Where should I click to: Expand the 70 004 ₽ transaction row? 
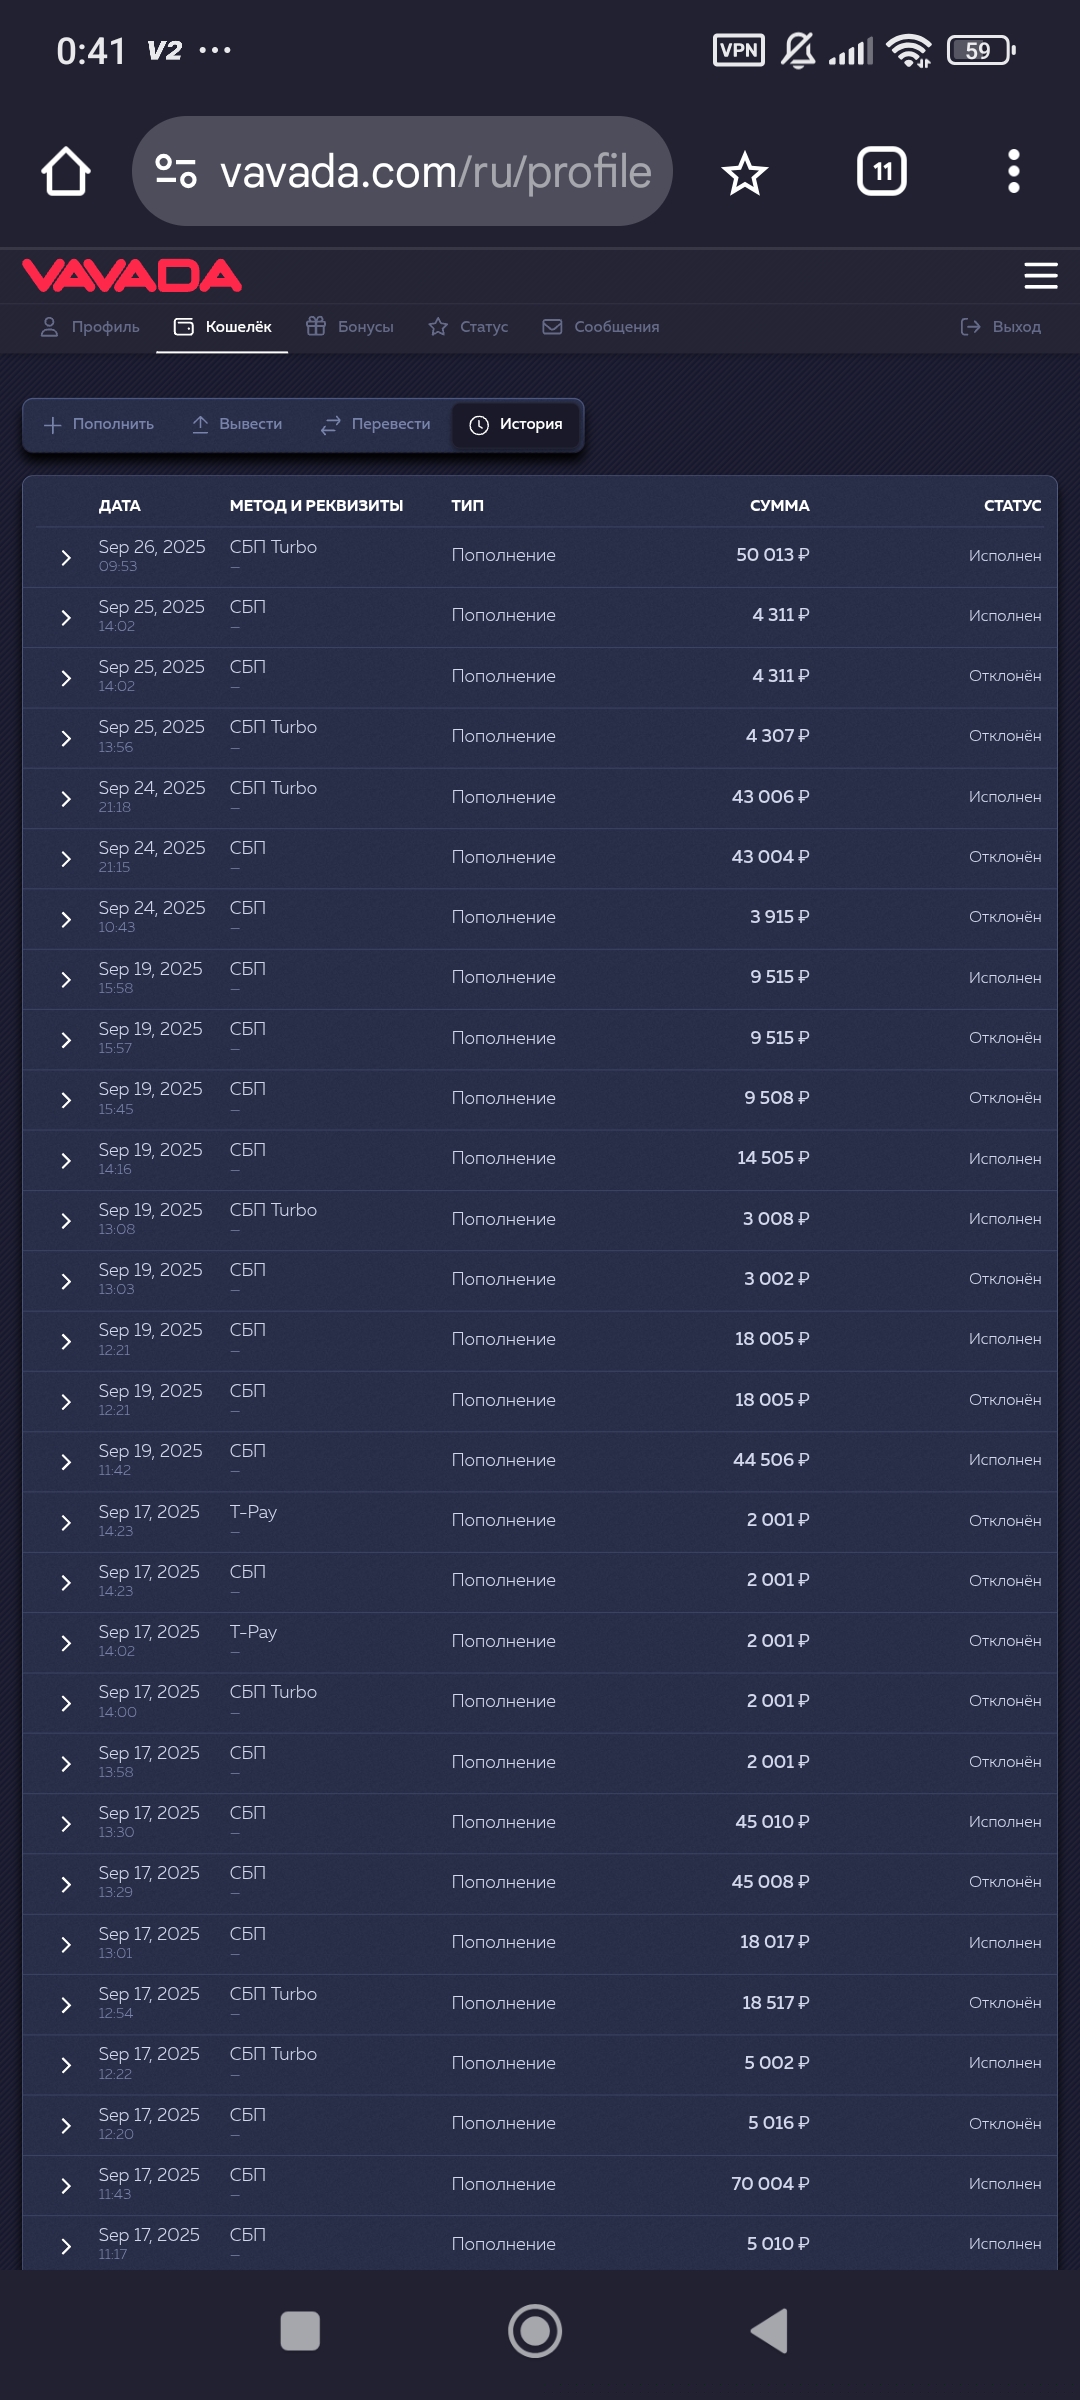pyautogui.click(x=66, y=2185)
